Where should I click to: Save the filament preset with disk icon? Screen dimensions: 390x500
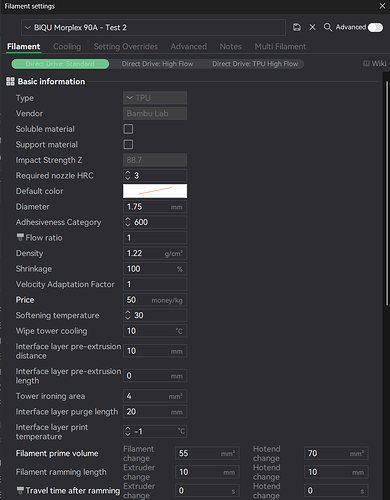pyautogui.click(x=297, y=27)
